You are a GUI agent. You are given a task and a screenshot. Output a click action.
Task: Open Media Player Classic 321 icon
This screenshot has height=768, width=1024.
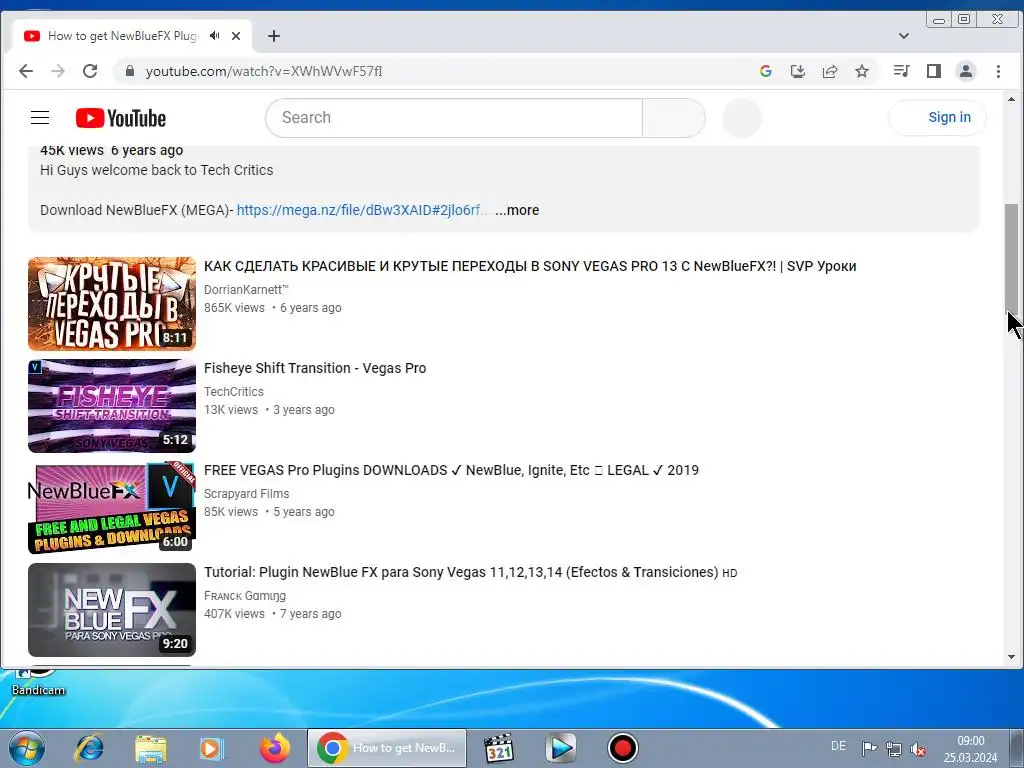(x=499, y=748)
